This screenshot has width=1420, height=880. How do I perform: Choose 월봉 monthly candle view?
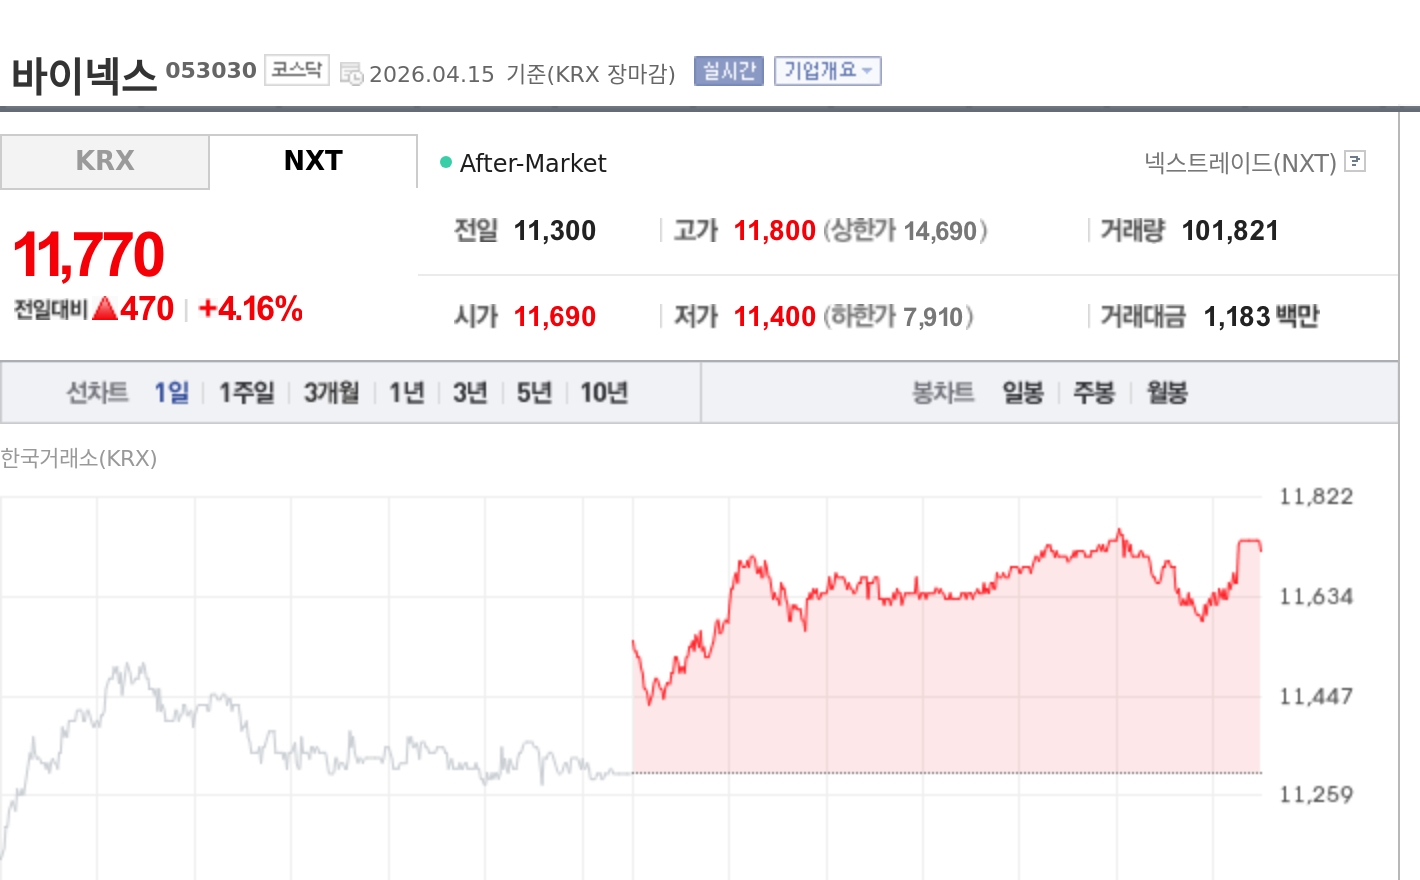coord(1167,392)
